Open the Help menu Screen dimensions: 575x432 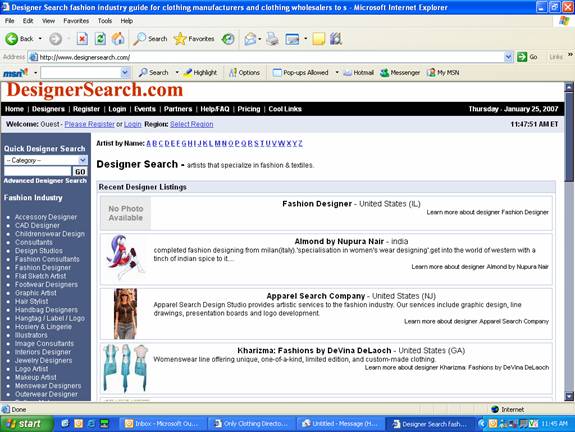click(x=127, y=21)
